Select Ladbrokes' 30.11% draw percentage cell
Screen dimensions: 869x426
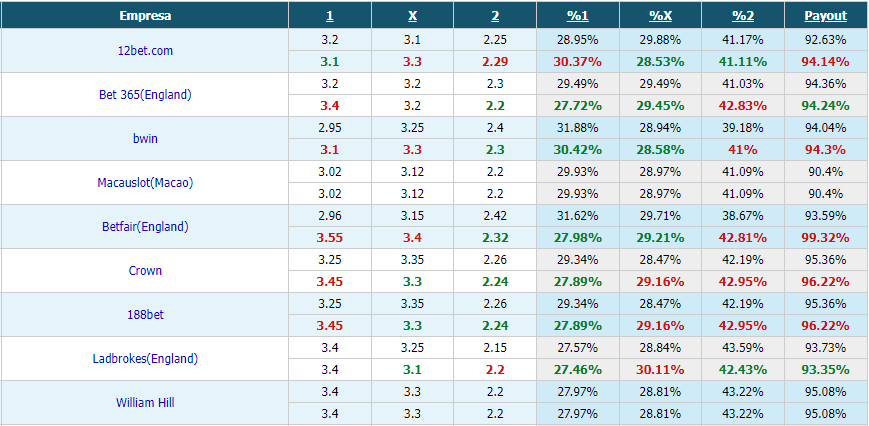660,369
